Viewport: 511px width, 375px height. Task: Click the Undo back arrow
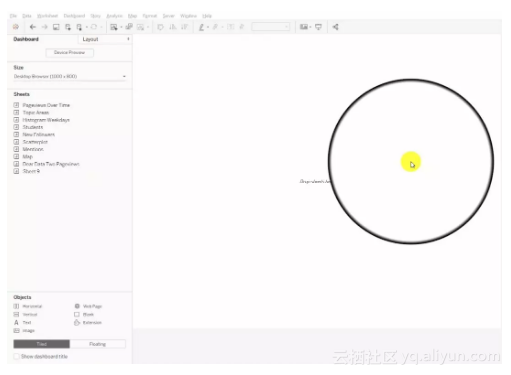click(32, 27)
